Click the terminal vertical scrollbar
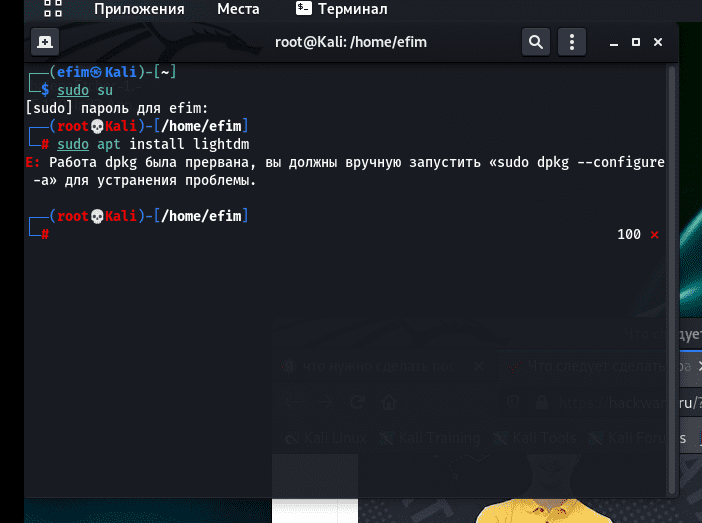 click(x=672, y=280)
